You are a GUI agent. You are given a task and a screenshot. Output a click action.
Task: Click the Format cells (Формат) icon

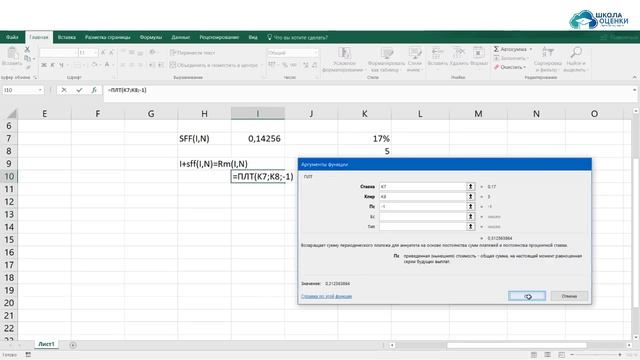tap(478, 52)
